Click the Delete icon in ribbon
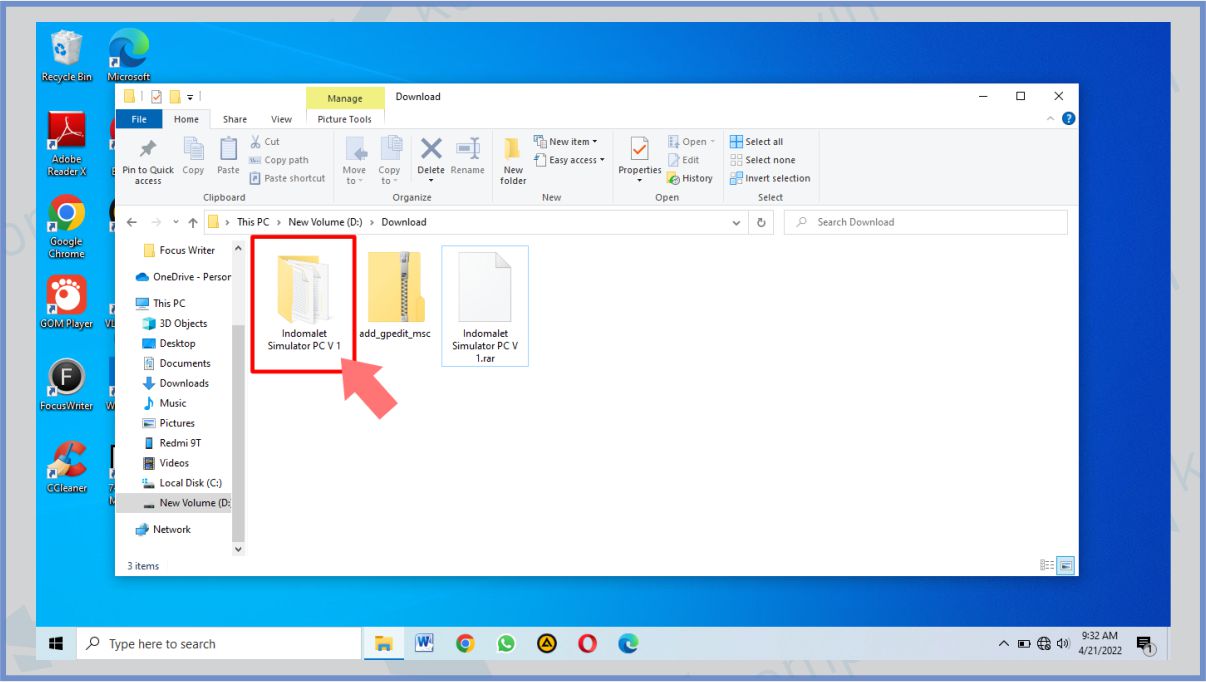This screenshot has height=682, width=1206. (430, 155)
